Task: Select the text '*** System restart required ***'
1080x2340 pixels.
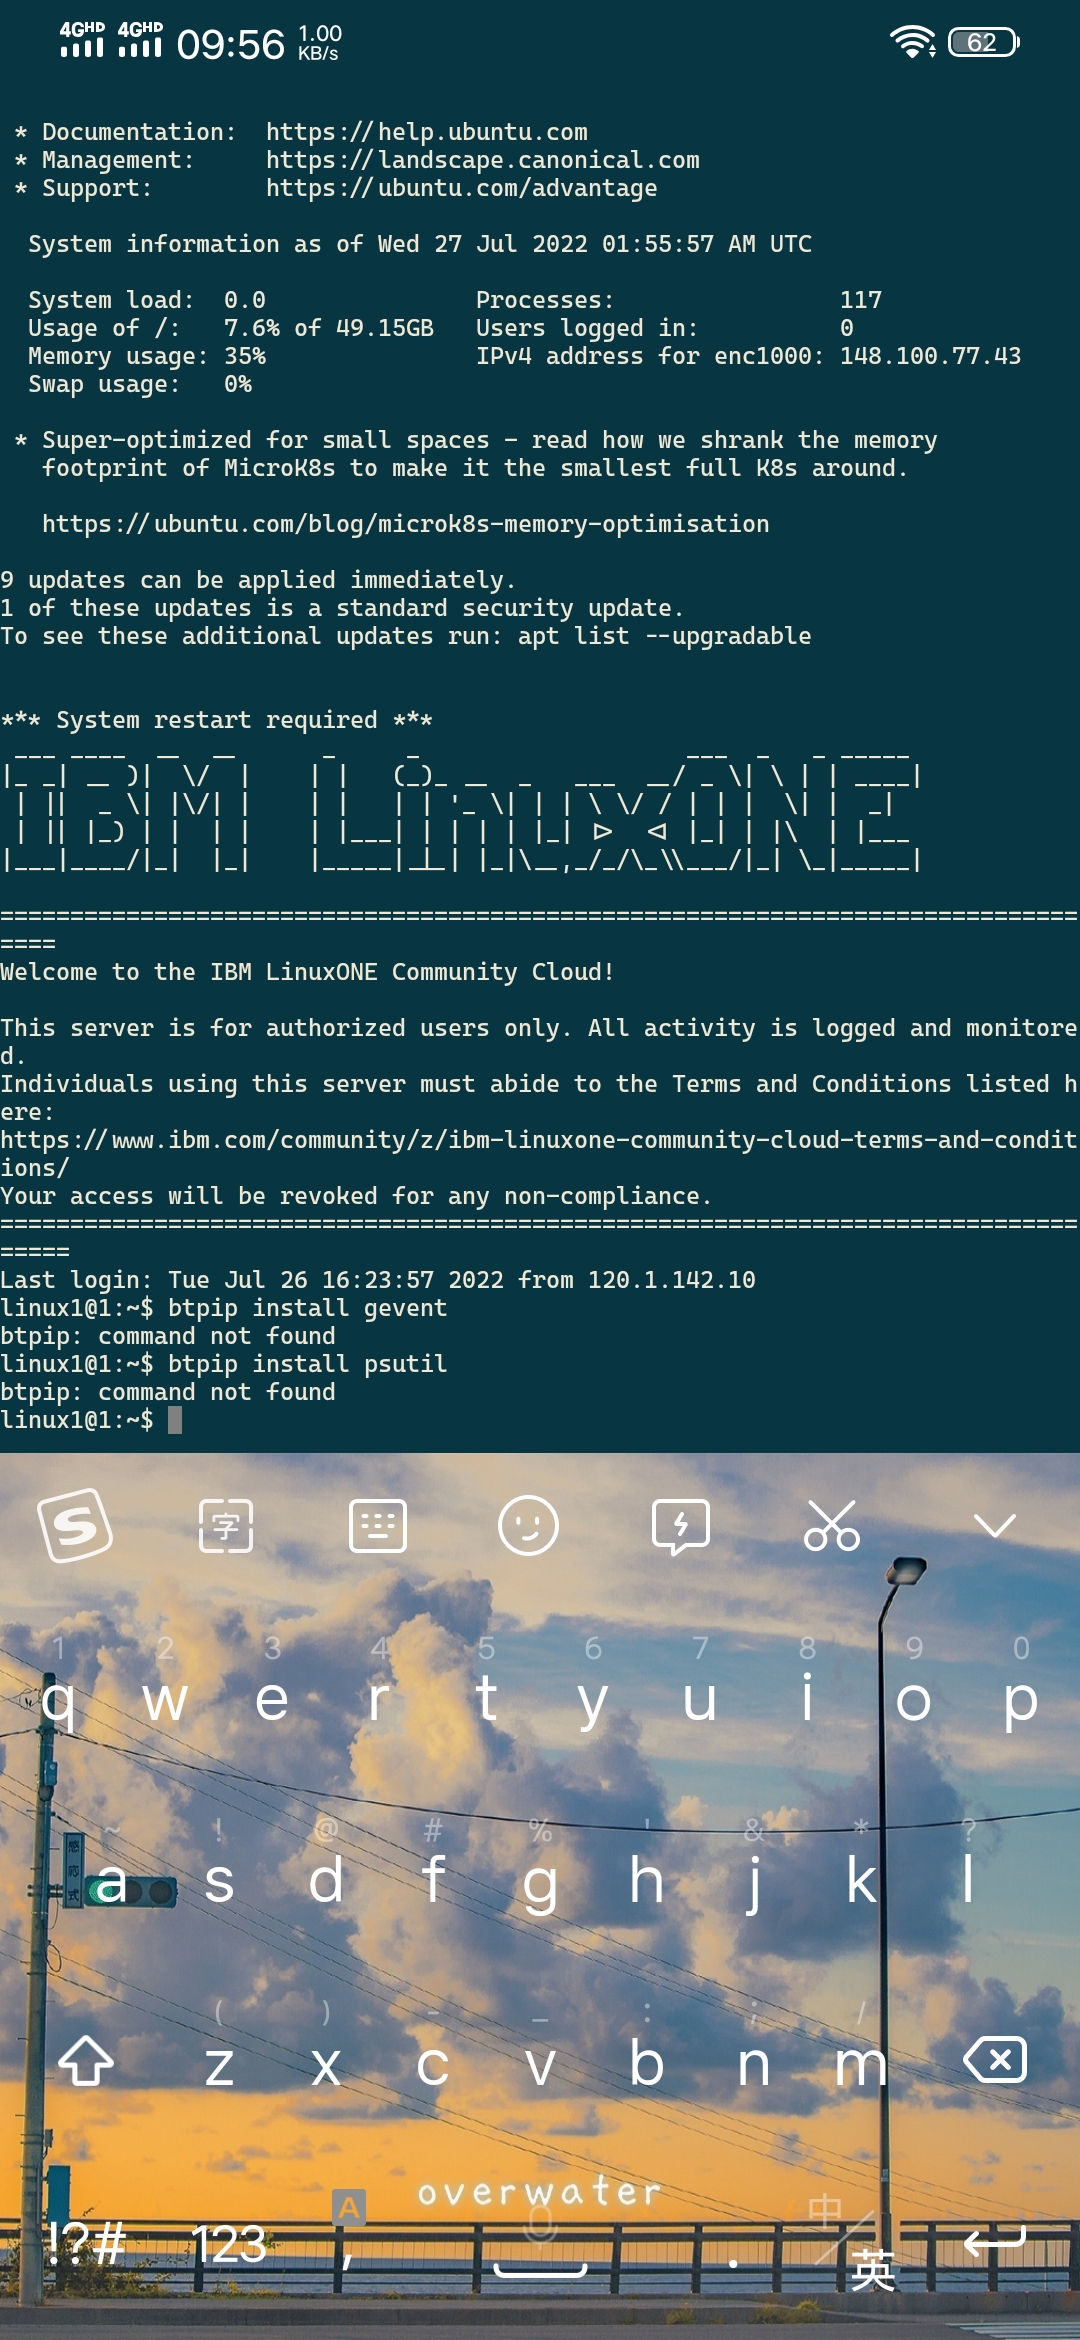Action: pos(217,720)
